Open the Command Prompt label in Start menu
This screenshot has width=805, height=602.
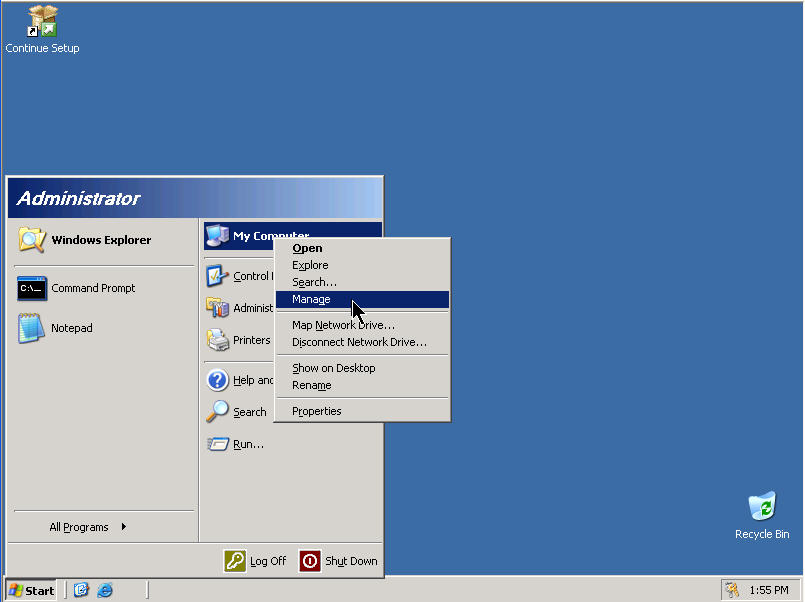pos(93,288)
